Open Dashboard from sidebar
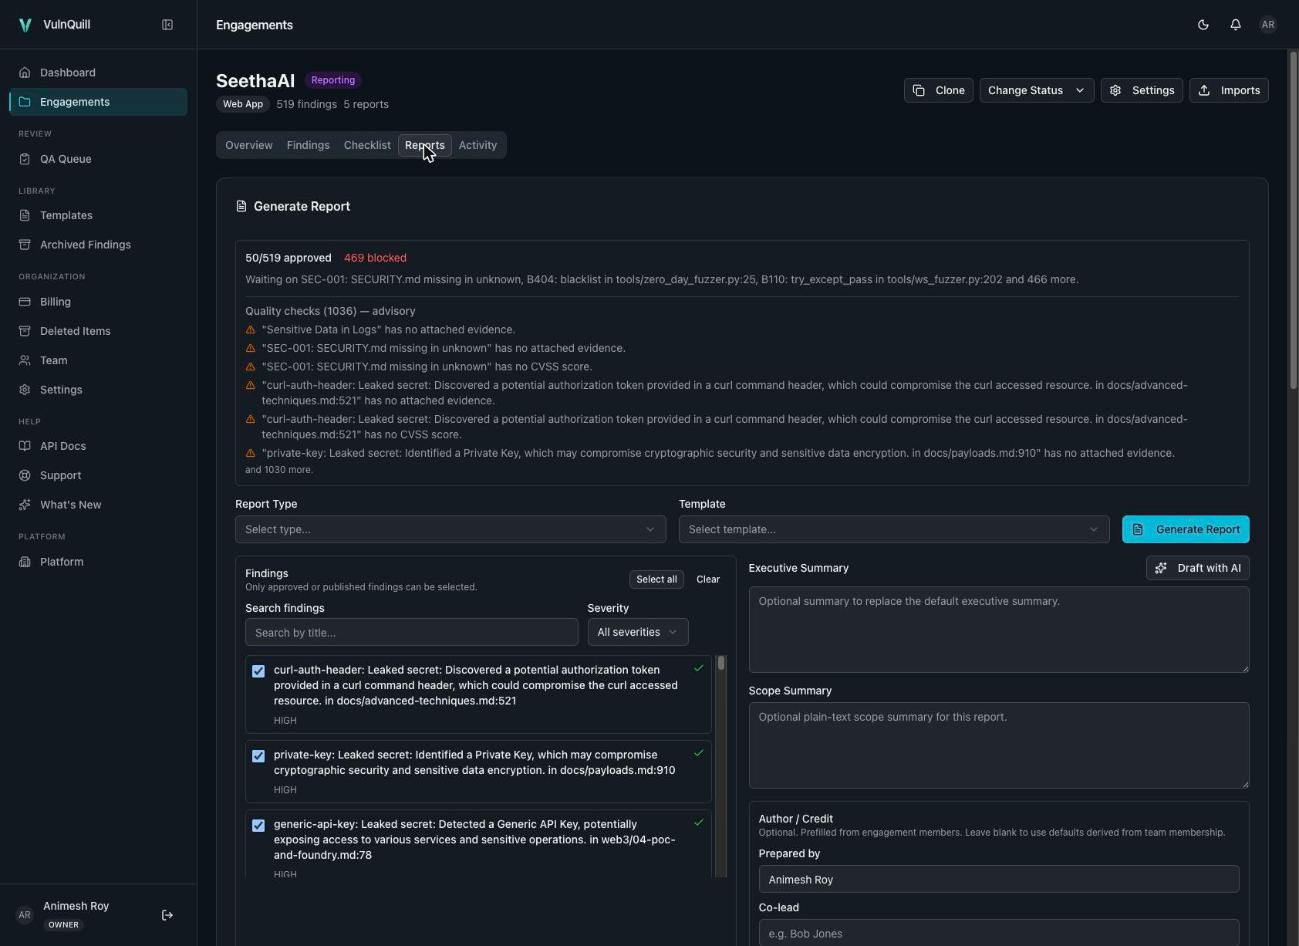This screenshot has height=946, width=1299. [98, 73]
